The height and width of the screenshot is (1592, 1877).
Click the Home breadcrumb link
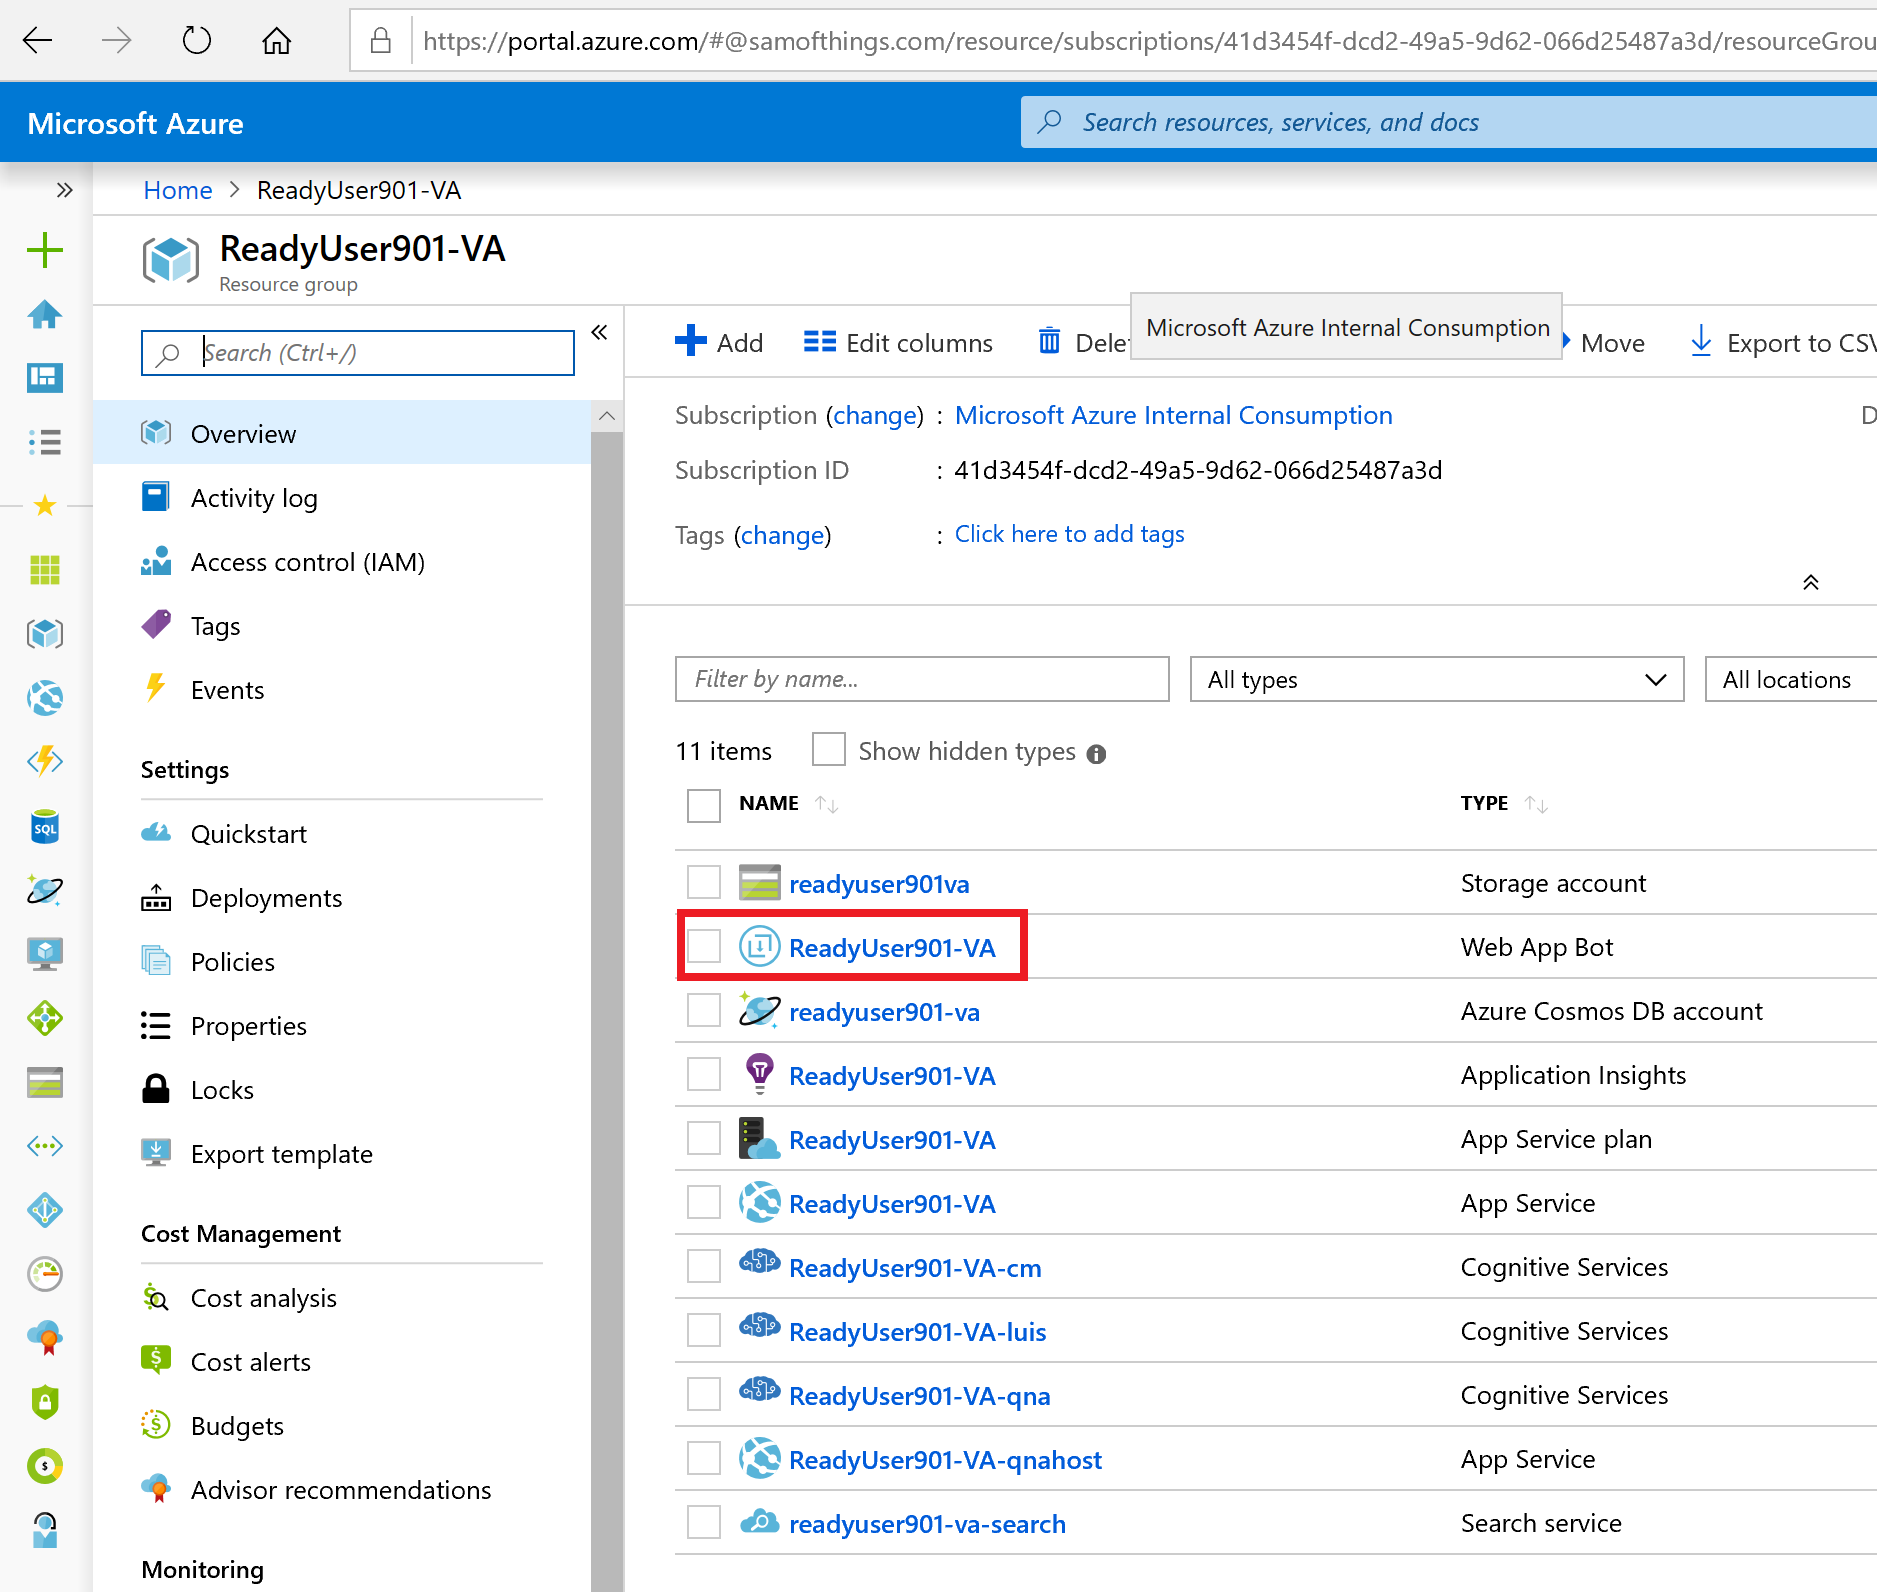[178, 190]
